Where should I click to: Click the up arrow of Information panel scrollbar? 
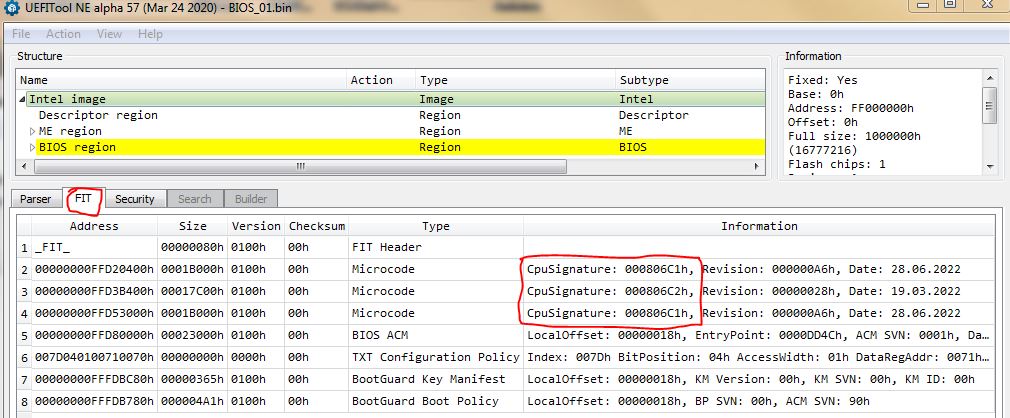pyautogui.click(x=990, y=78)
